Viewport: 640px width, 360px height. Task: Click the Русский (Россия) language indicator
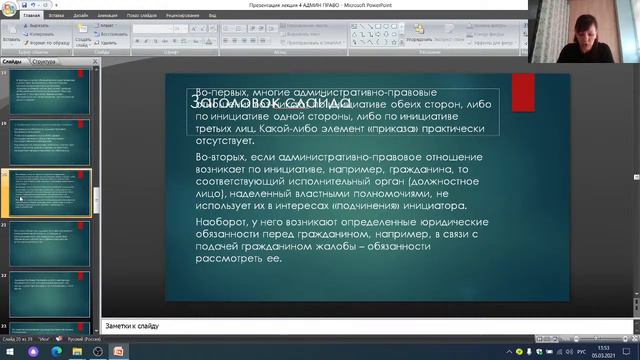point(84,339)
